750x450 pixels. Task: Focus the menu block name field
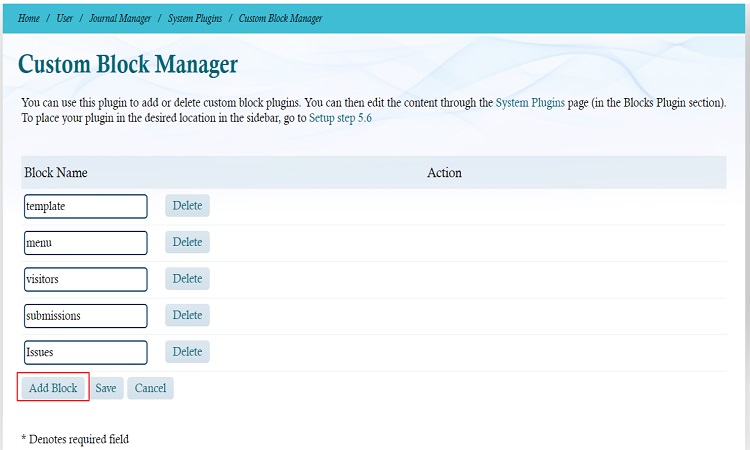[x=86, y=243]
